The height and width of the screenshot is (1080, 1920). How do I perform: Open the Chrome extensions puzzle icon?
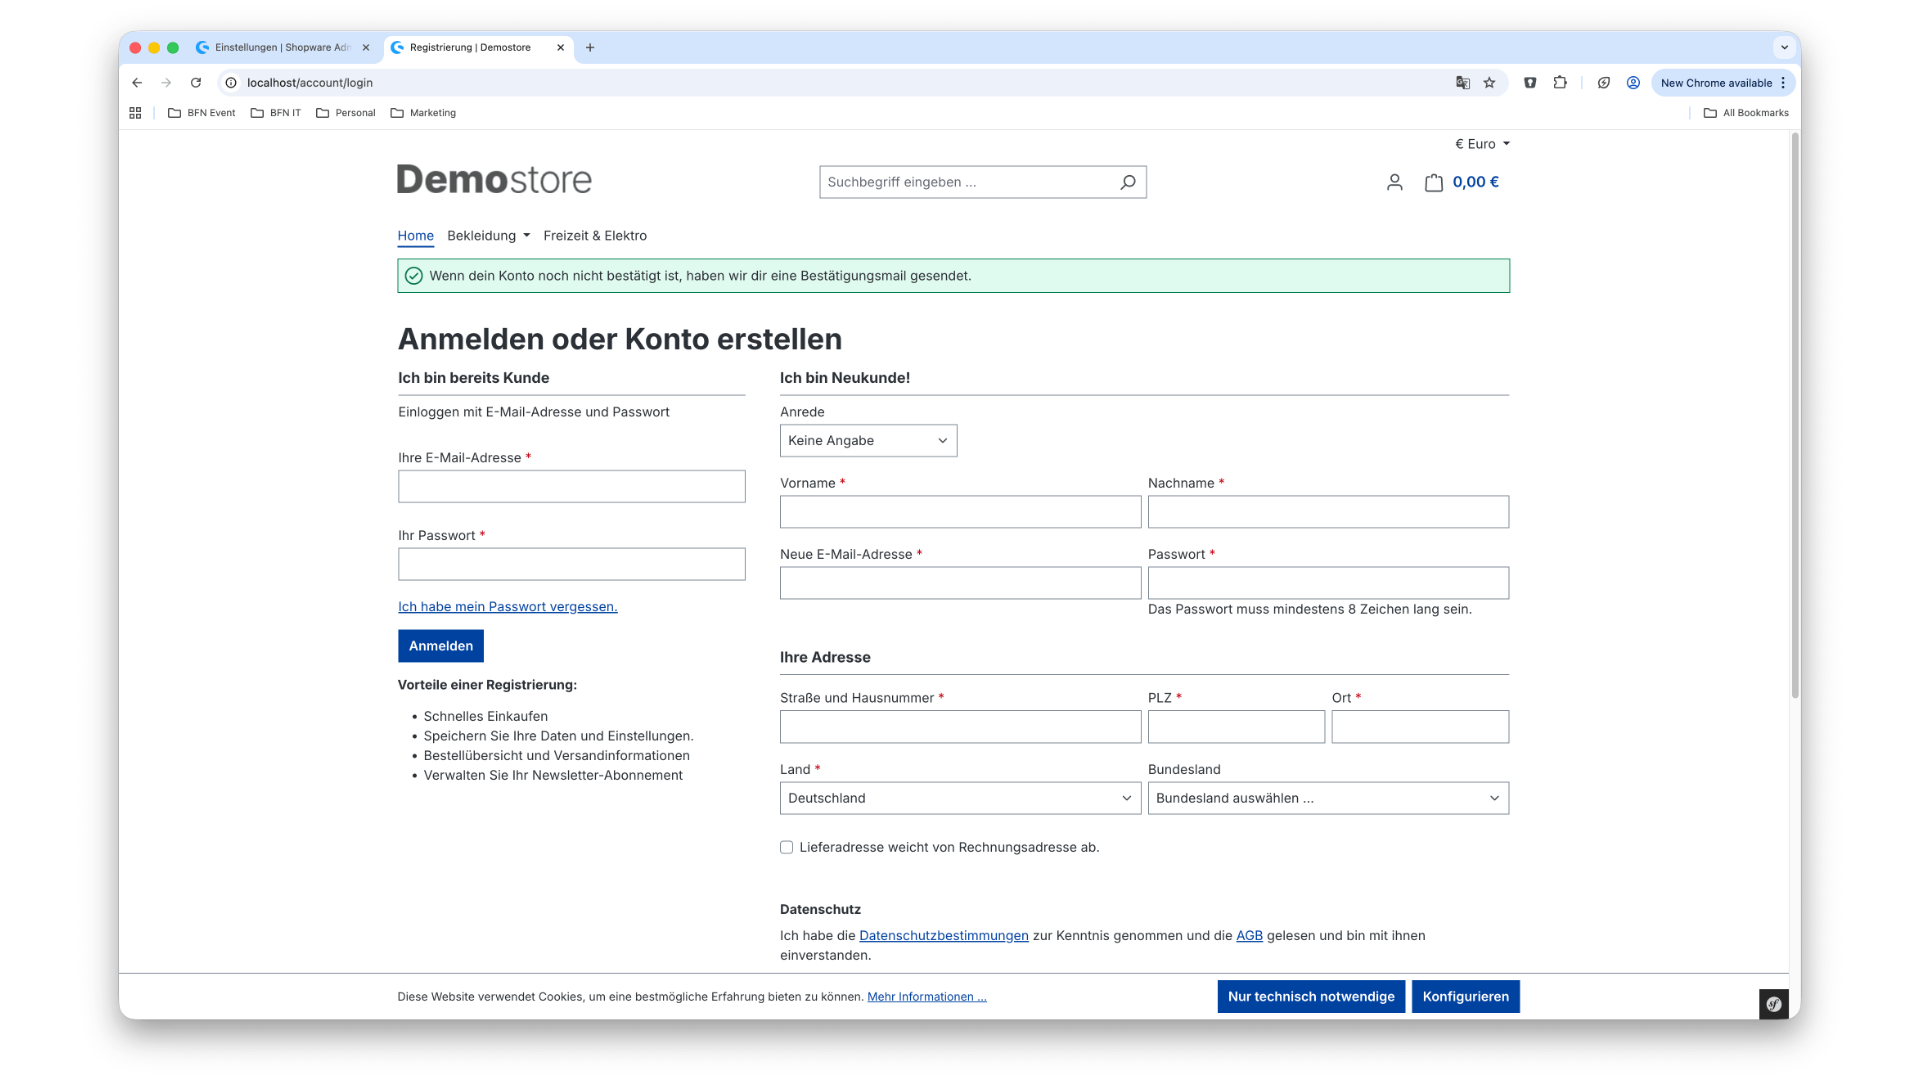pyautogui.click(x=1560, y=83)
